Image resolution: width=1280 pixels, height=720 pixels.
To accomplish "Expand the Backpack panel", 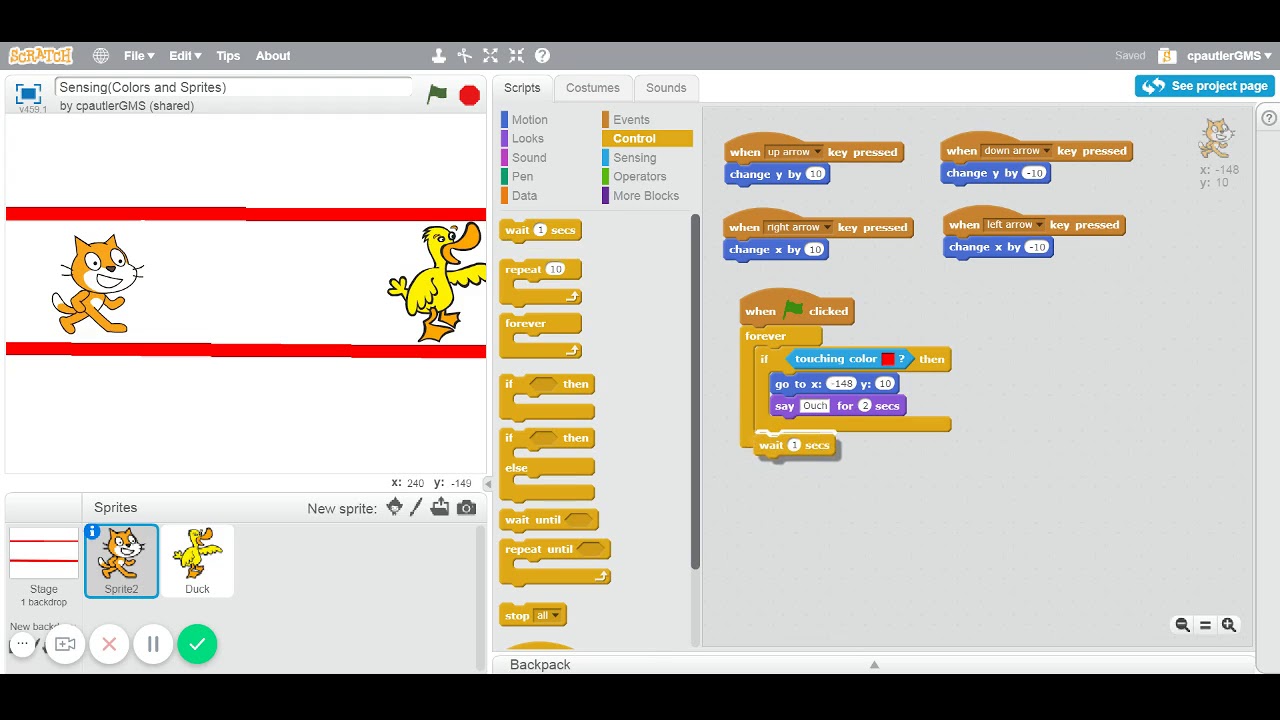I will (x=873, y=664).
